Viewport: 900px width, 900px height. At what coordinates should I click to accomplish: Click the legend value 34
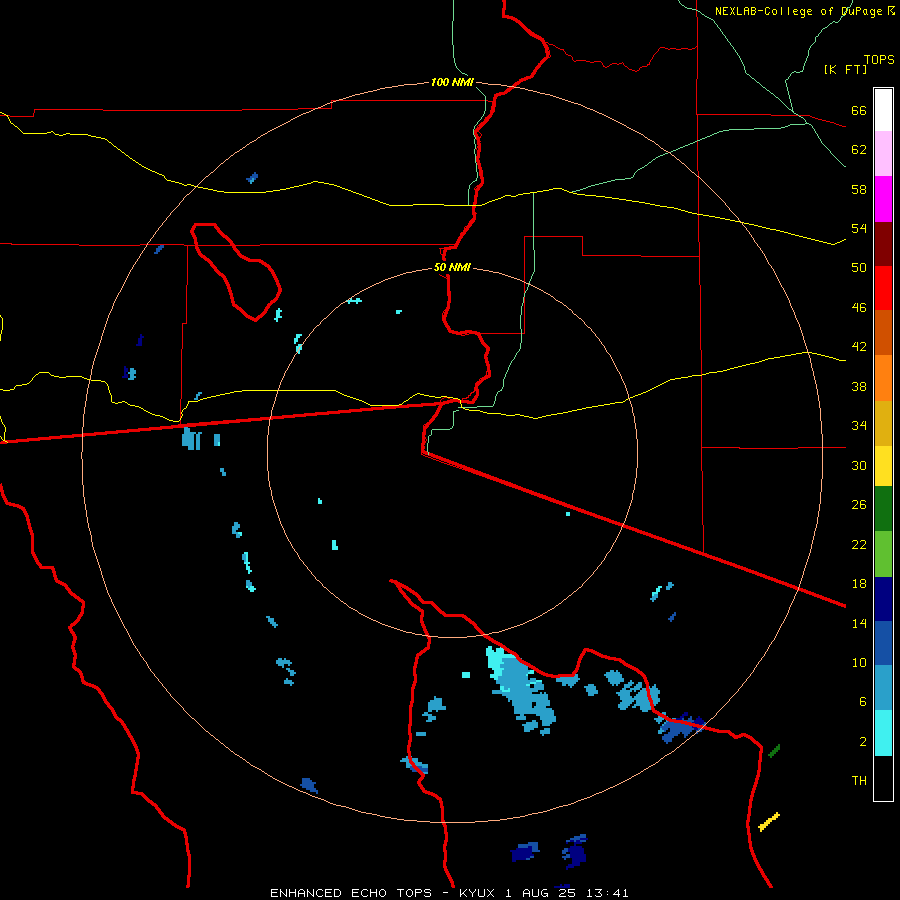point(859,425)
